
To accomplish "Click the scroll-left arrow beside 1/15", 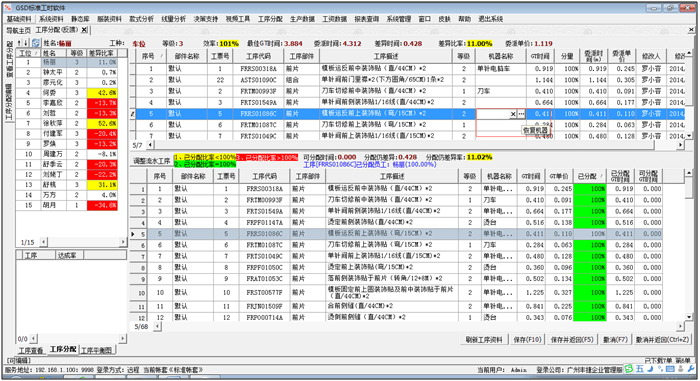I will (x=44, y=242).
